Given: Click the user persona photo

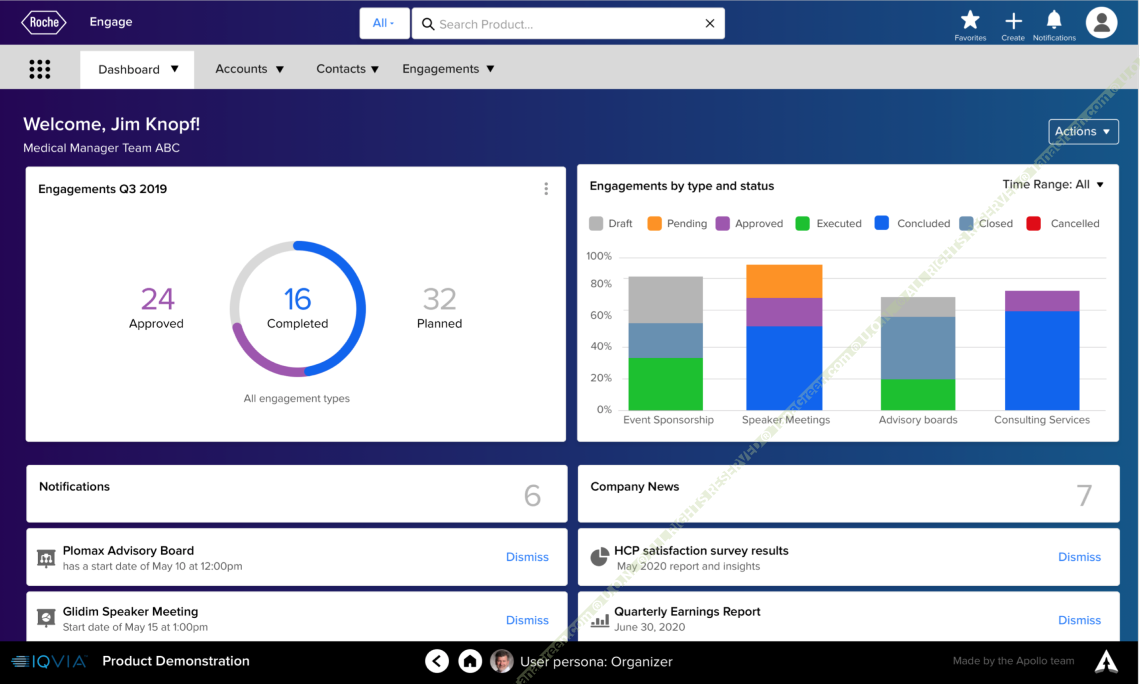Looking at the screenshot, I should [x=502, y=661].
